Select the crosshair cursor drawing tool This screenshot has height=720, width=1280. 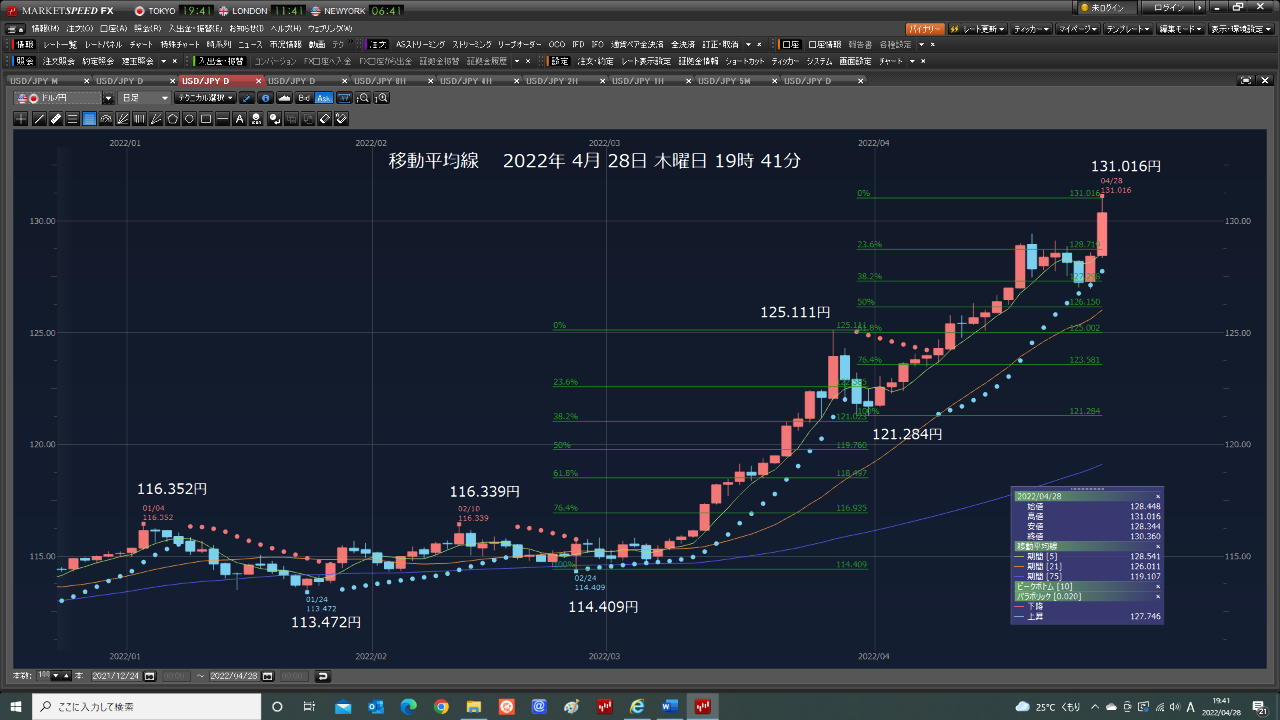click(22, 119)
